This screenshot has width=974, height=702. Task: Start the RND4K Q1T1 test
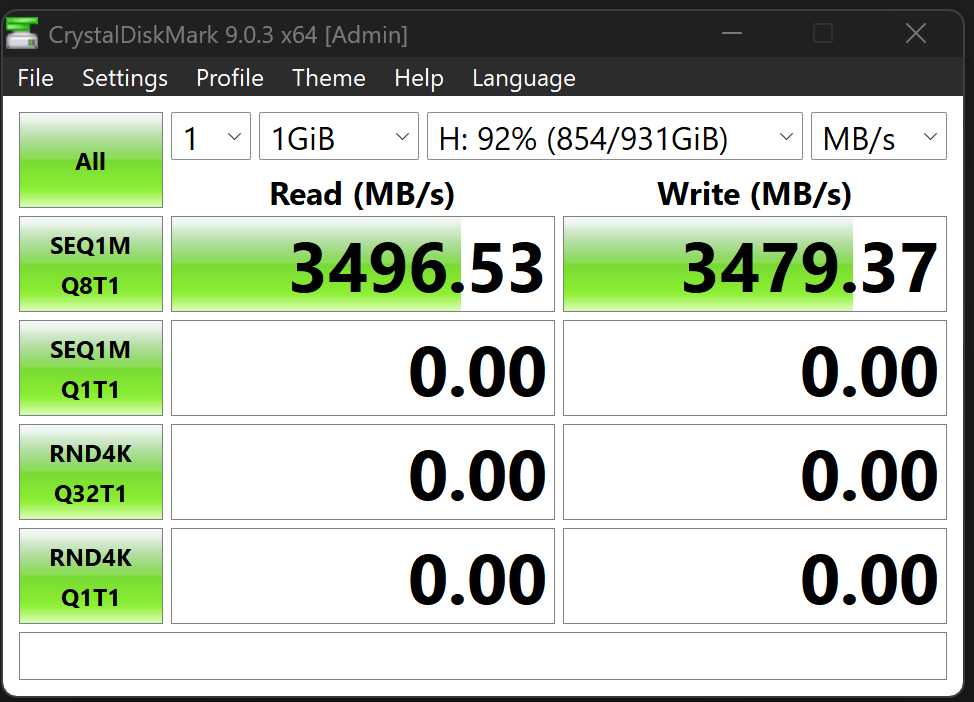(x=91, y=576)
